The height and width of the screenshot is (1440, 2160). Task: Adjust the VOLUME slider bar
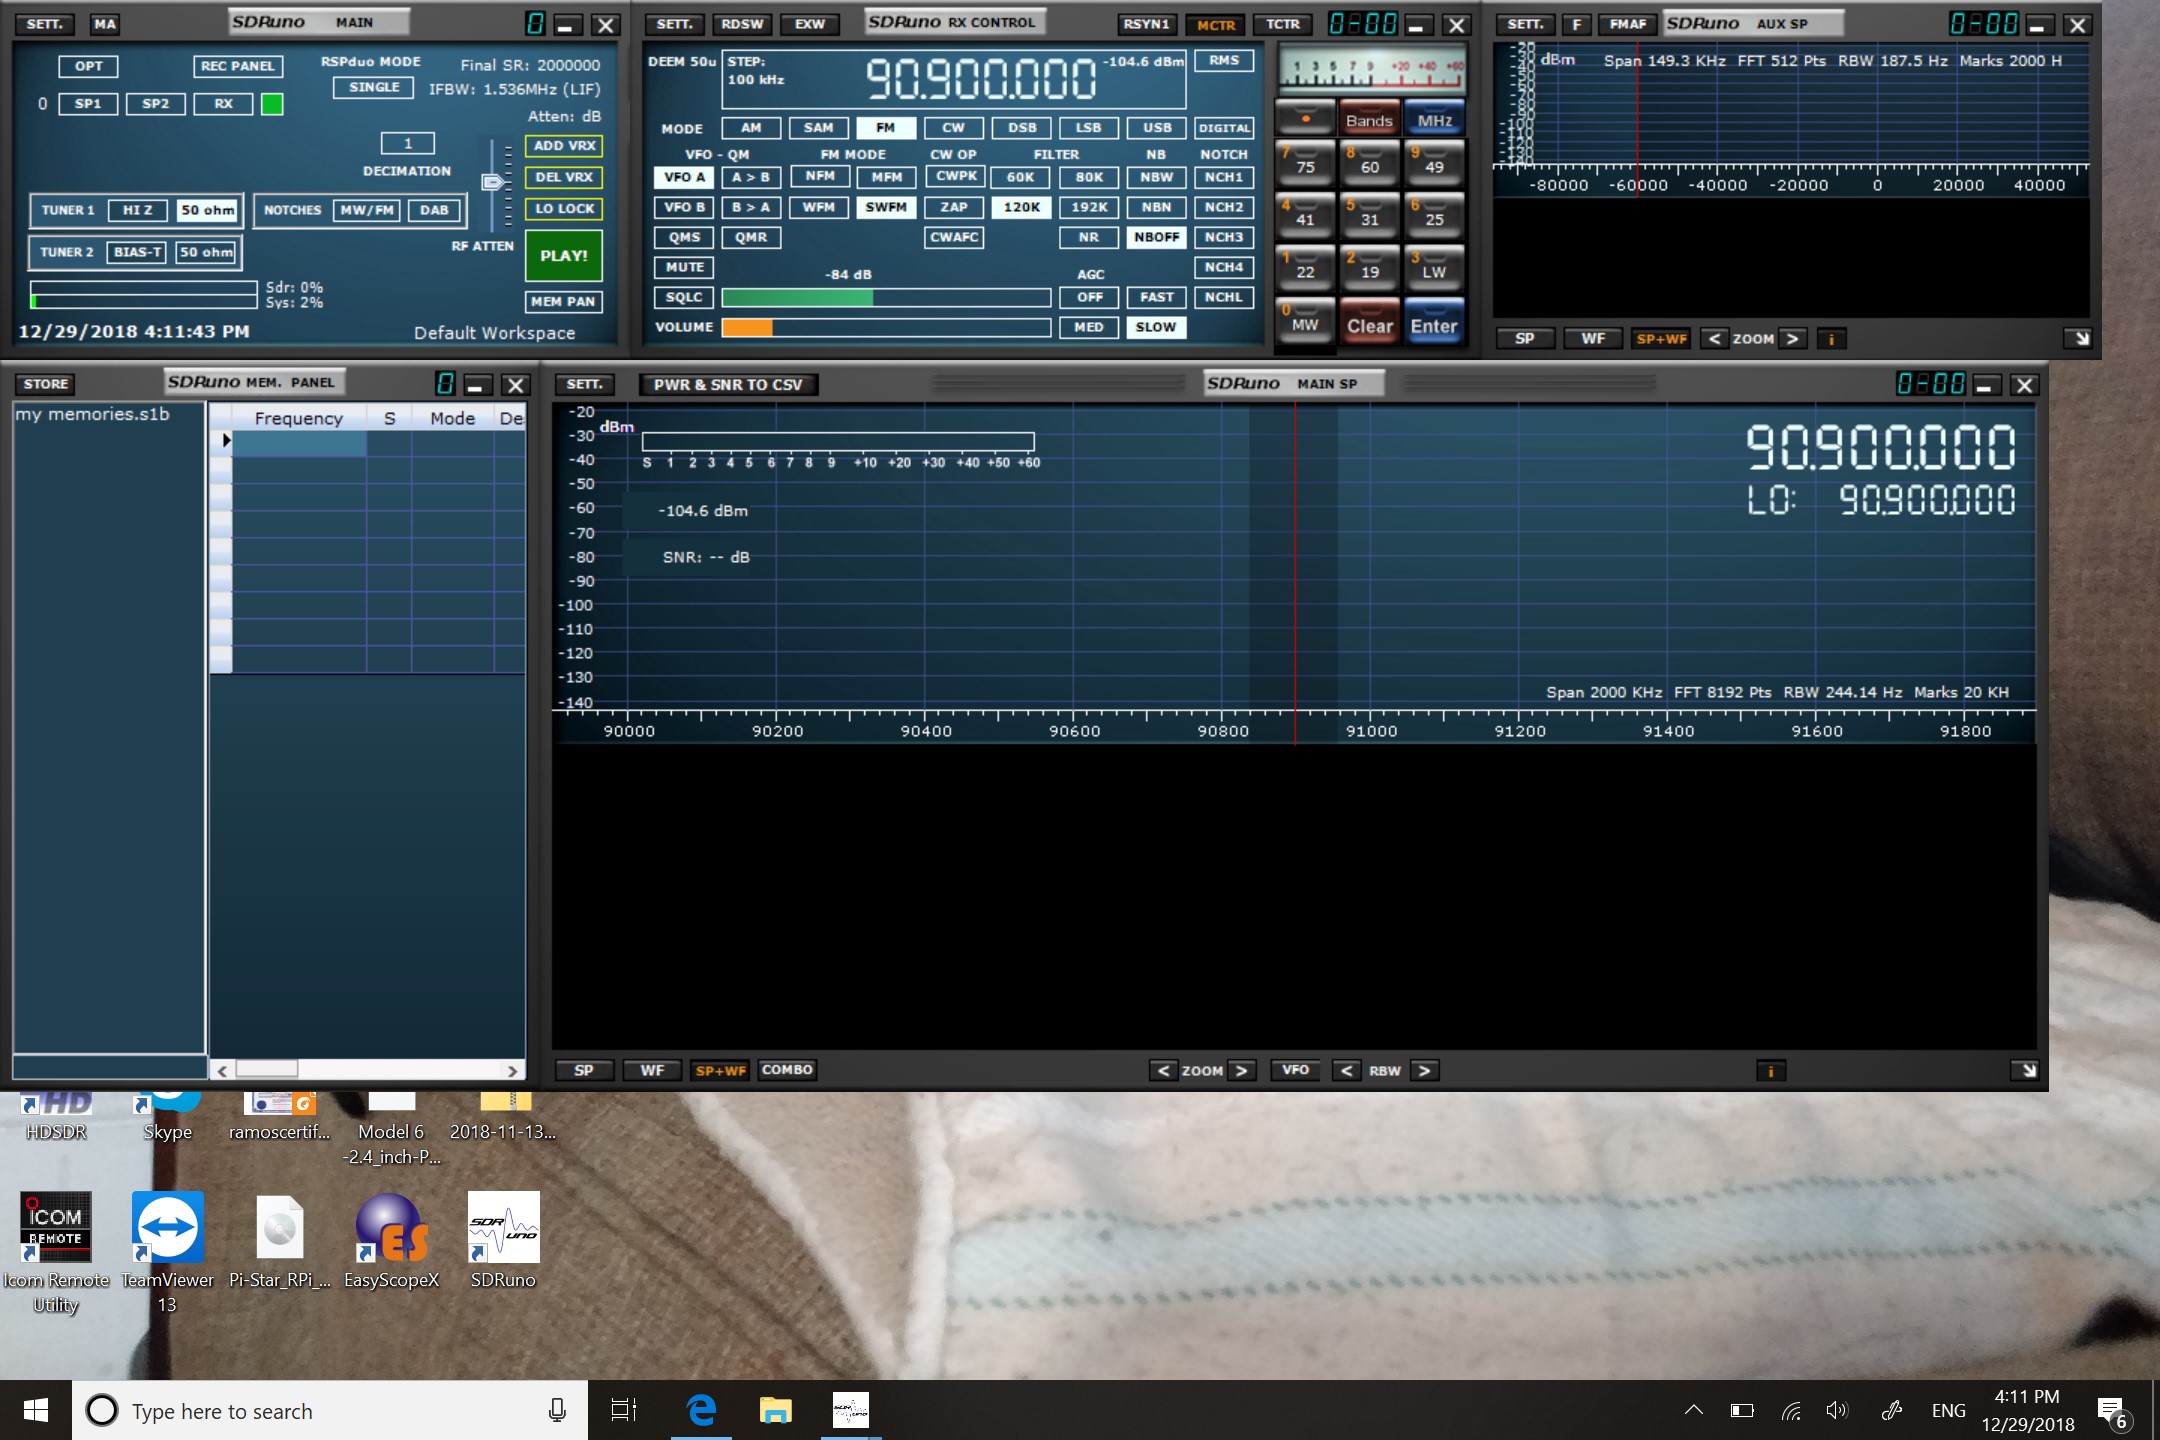tap(886, 328)
